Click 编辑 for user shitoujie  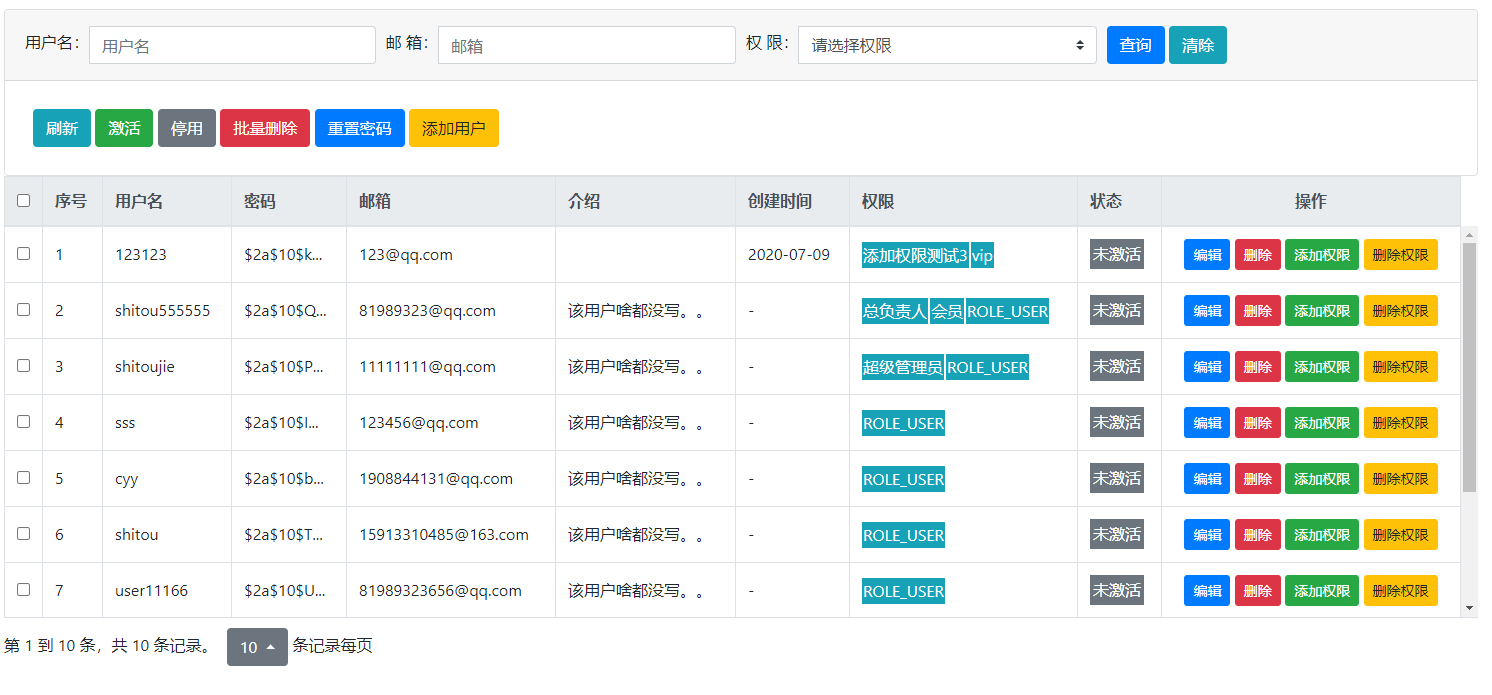pyautogui.click(x=1207, y=367)
